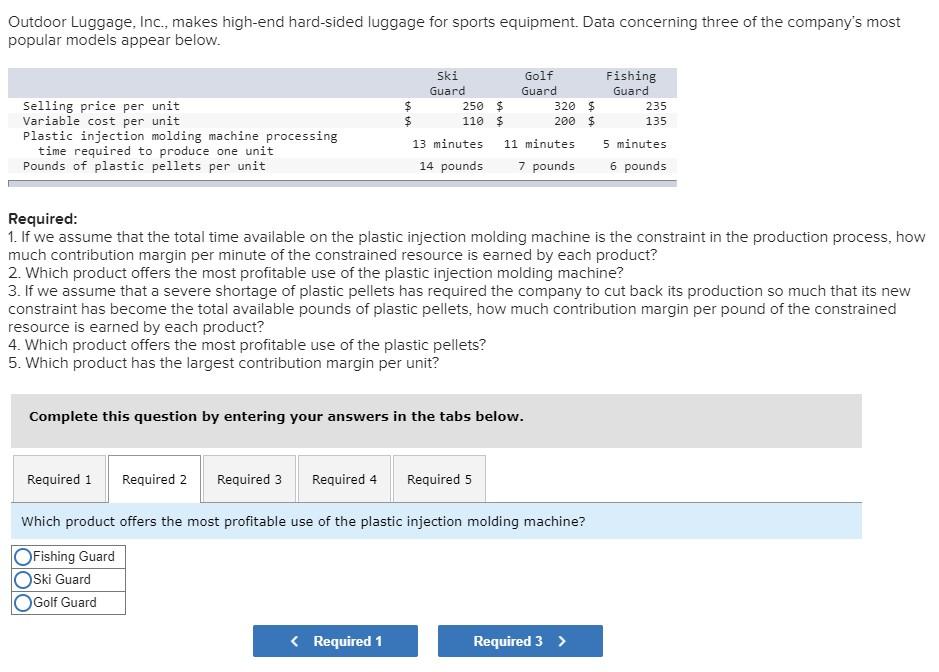Select the Fishing Guard radio button
939x672 pixels.
(23, 557)
